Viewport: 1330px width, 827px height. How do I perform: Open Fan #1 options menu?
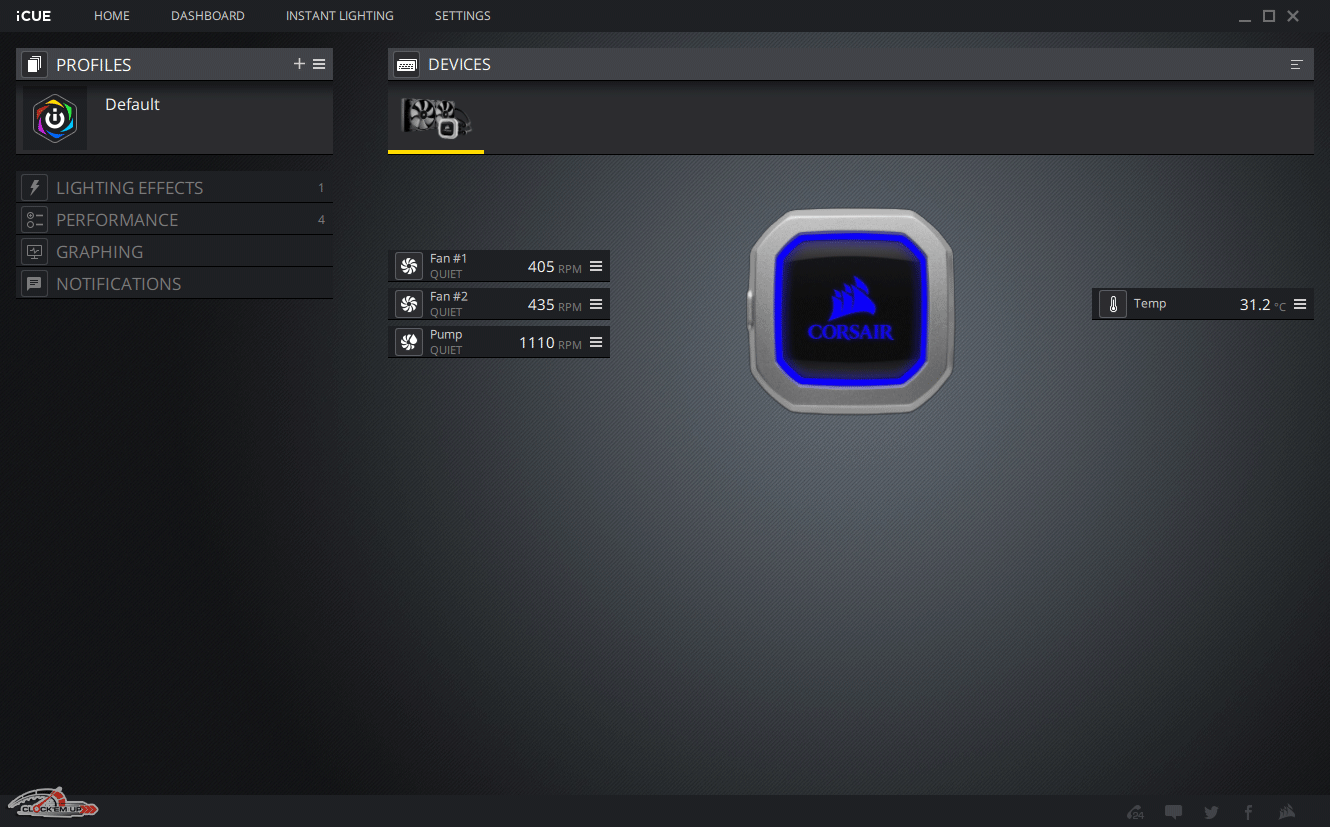[596, 266]
